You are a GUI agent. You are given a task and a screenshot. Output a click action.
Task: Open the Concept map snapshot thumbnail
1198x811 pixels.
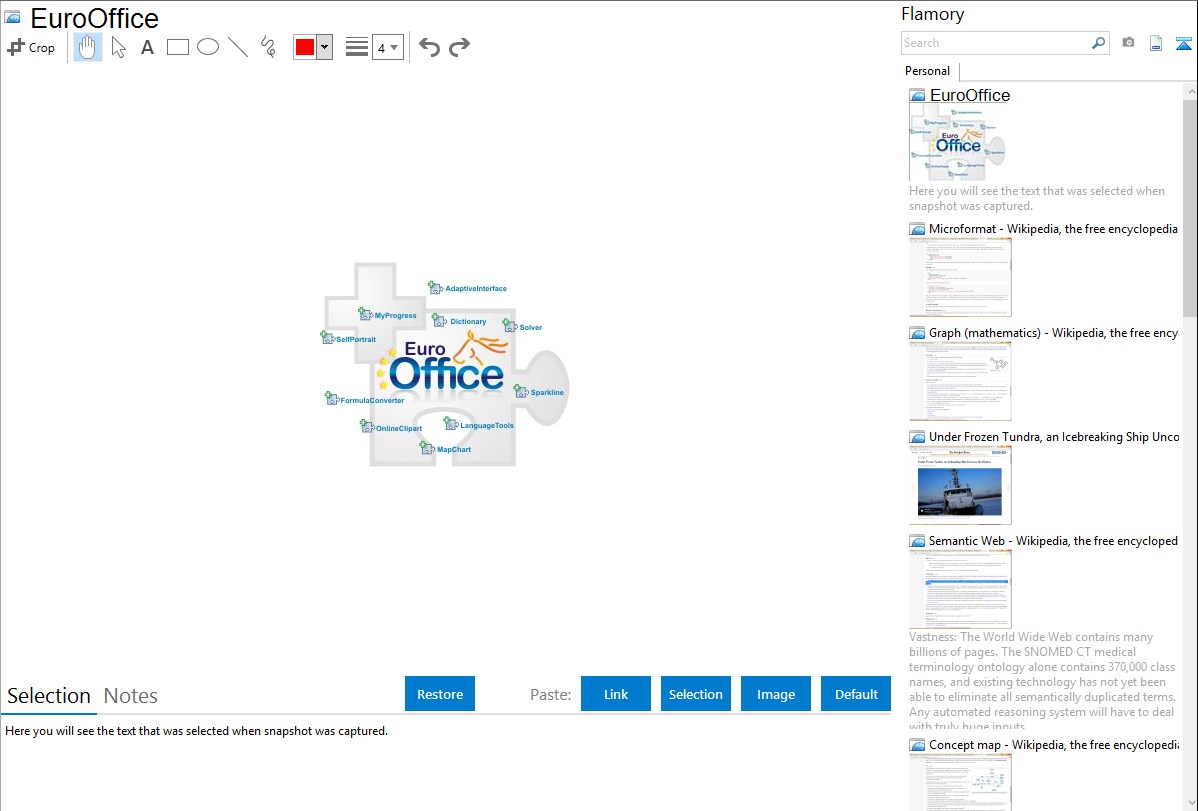pos(960,782)
